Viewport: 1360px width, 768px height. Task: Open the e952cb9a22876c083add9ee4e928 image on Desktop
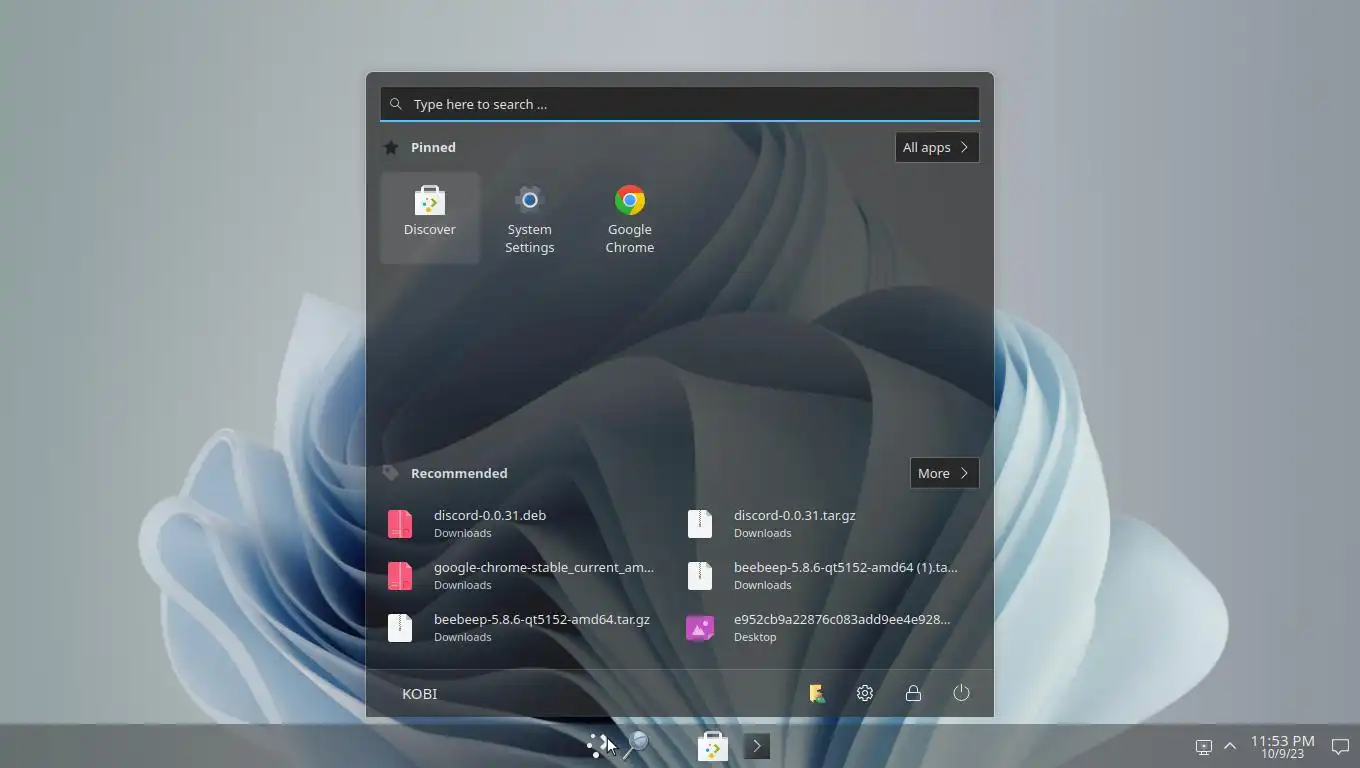click(x=830, y=627)
